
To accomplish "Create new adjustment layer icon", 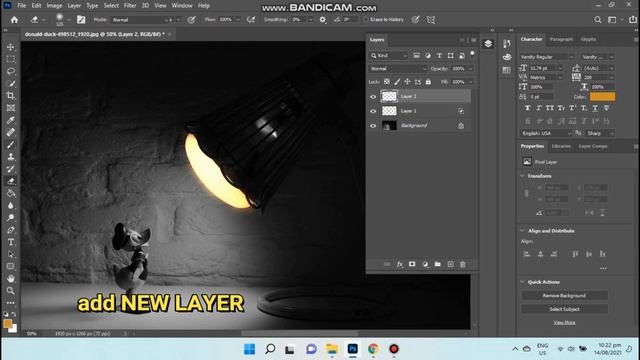I will click(x=425, y=264).
